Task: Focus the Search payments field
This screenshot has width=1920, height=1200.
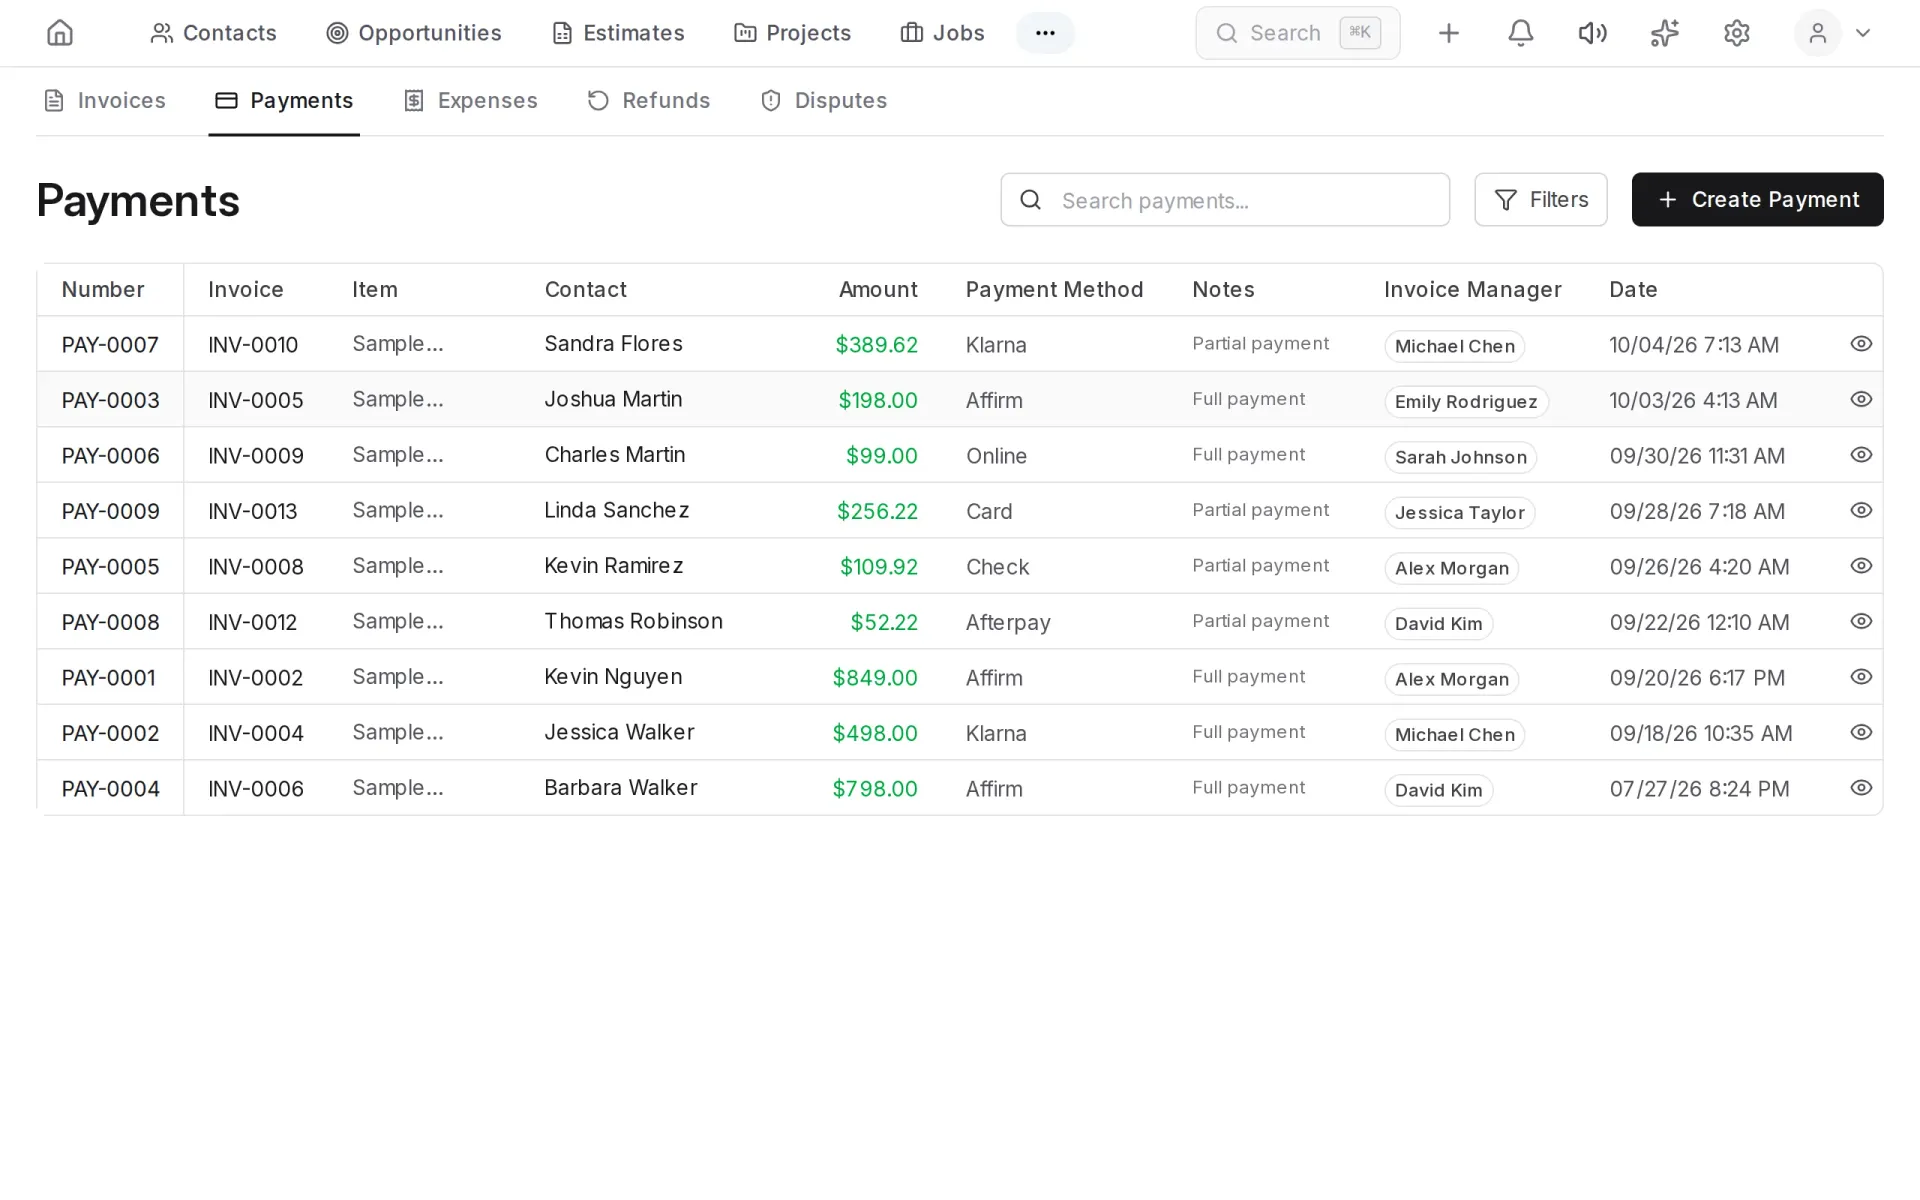Action: click(1225, 200)
